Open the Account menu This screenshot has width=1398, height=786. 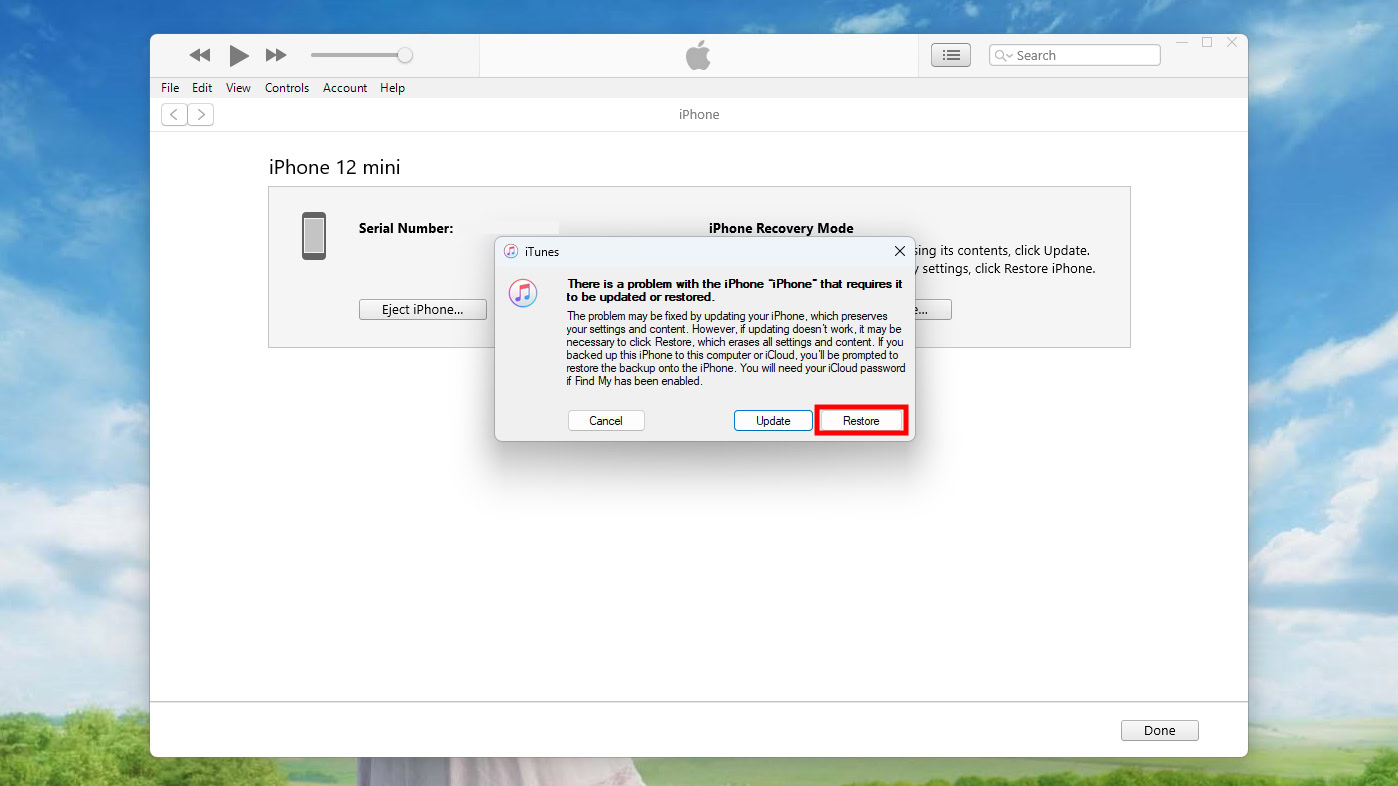click(345, 88)
